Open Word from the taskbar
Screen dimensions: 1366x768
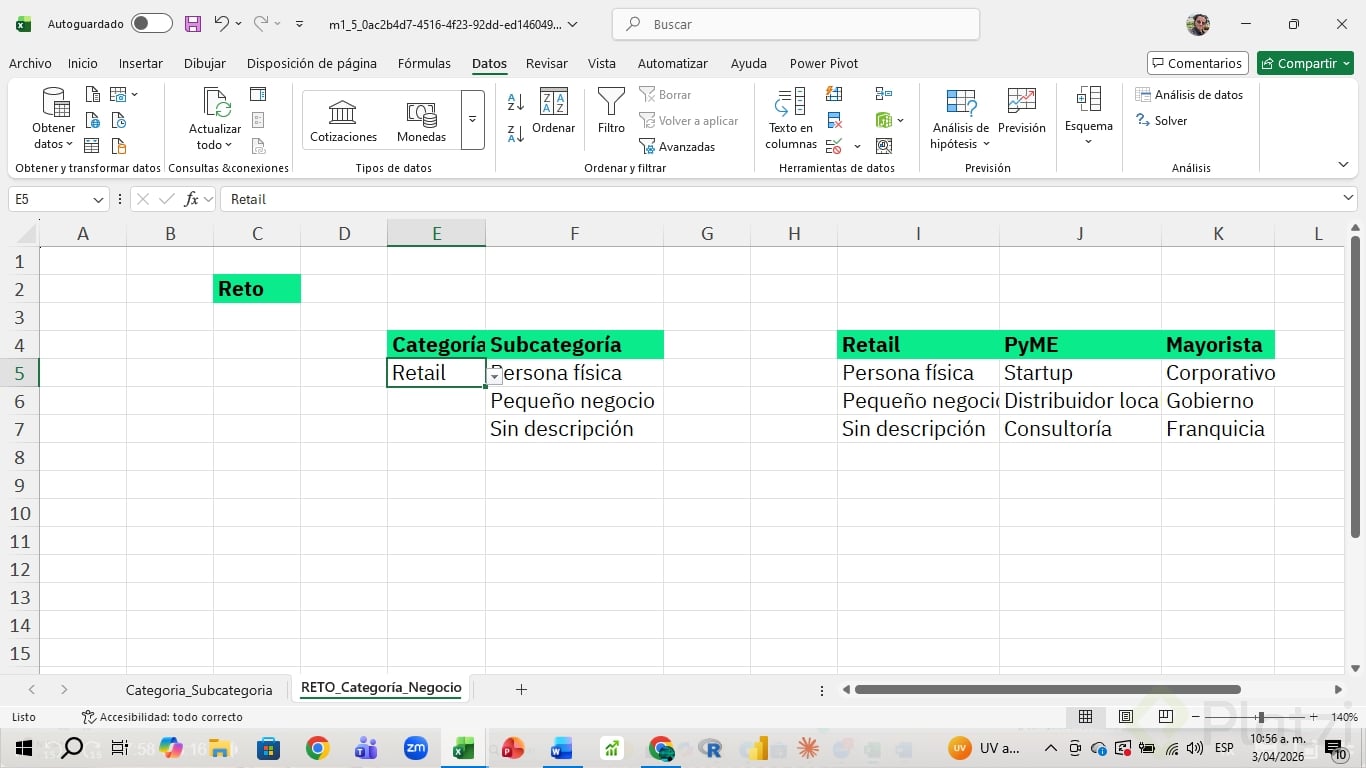(x=561, y=748)
